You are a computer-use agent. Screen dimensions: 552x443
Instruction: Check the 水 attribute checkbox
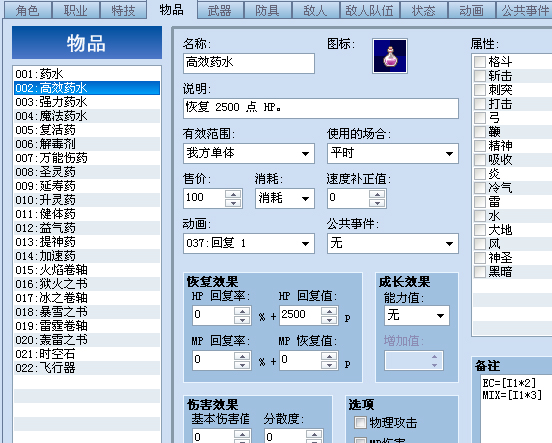(479, 216)
